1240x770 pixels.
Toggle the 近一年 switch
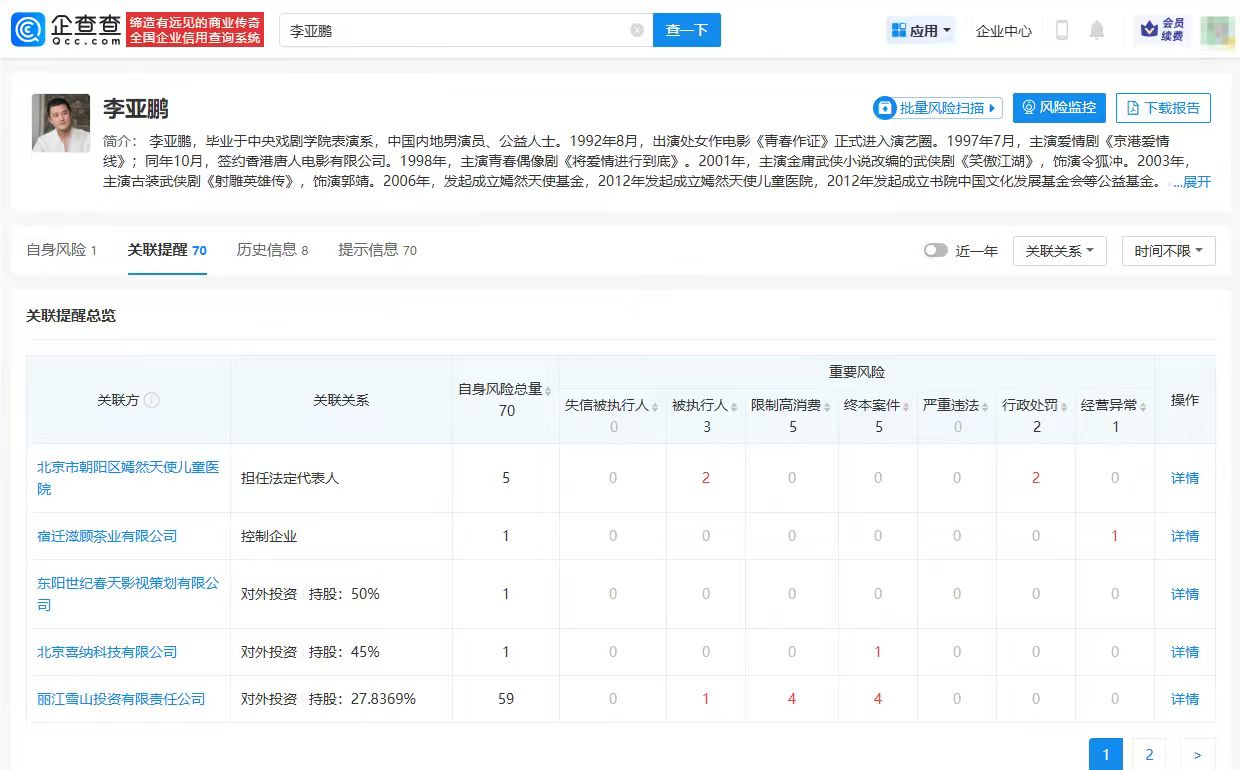pos(936,251)
